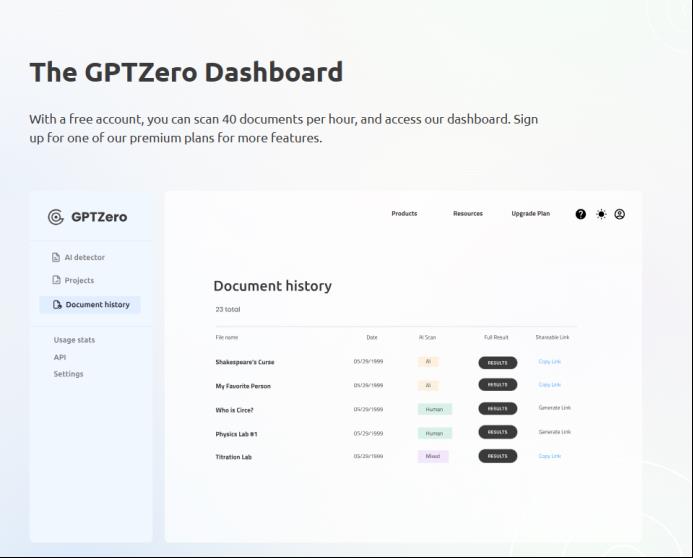Screen dimensions: 693x558
Task: Click the Shareable Link column header
Action: [552, 337]
